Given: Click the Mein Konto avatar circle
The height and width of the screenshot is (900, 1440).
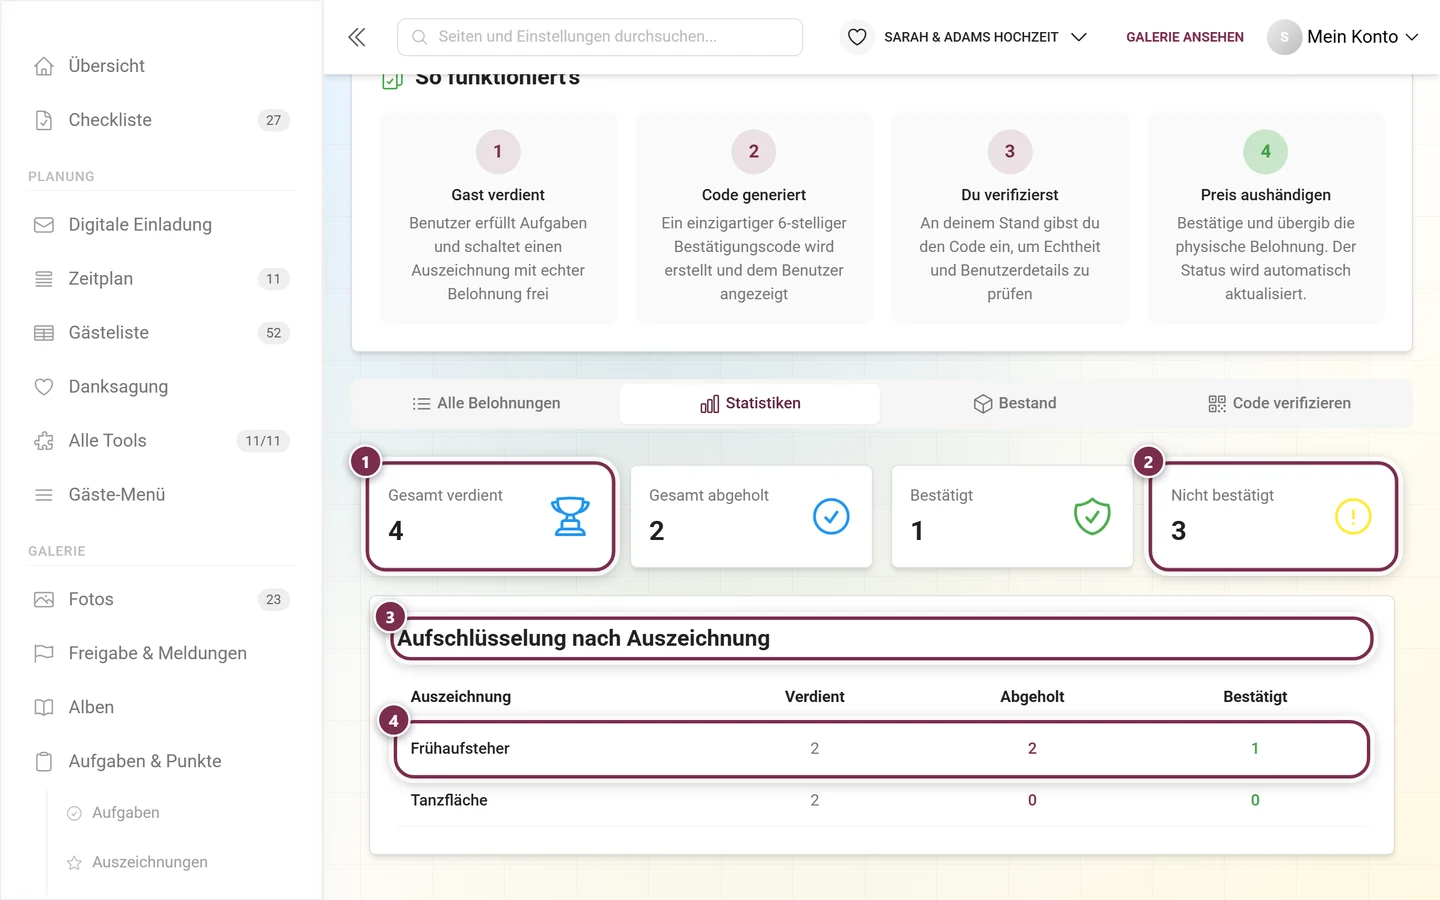Looking at the screenshot, I should (1284, 37).
